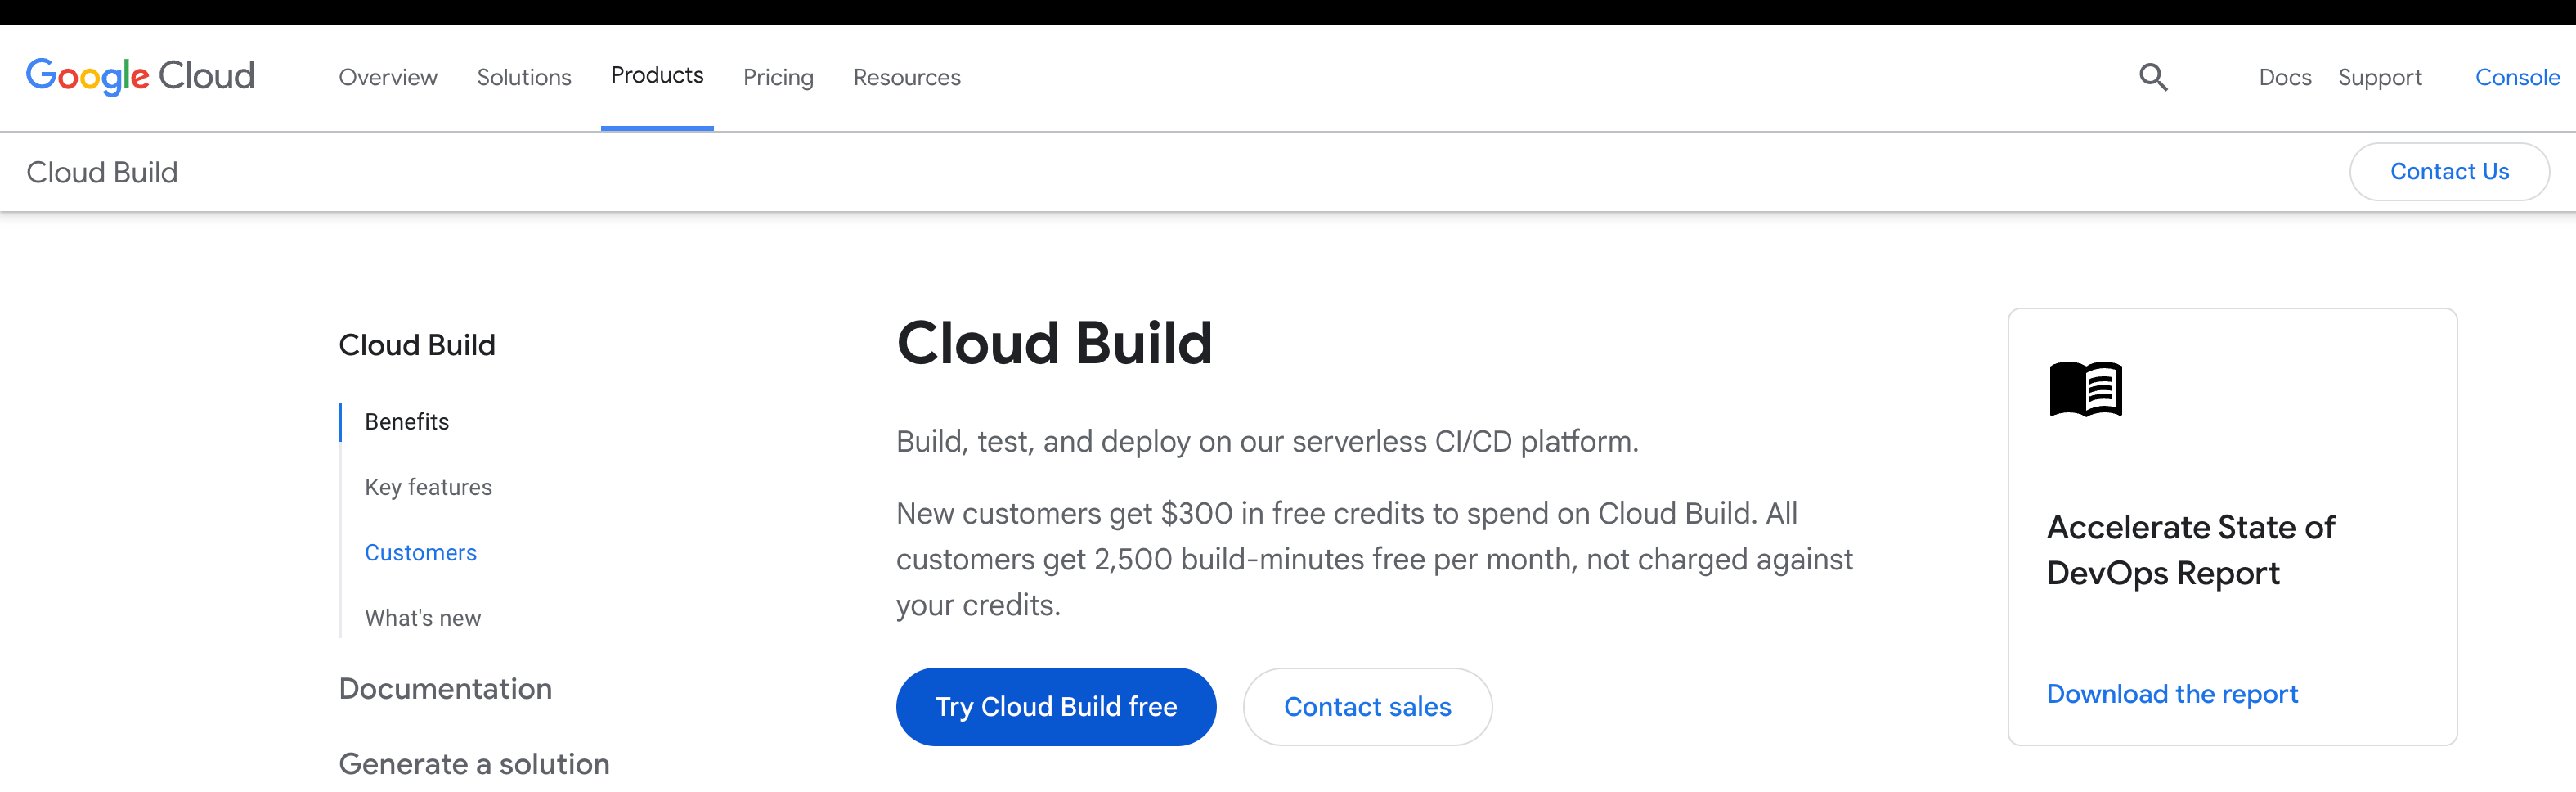Open Support from the header

pyautogui.click(x=2379, y=77)
